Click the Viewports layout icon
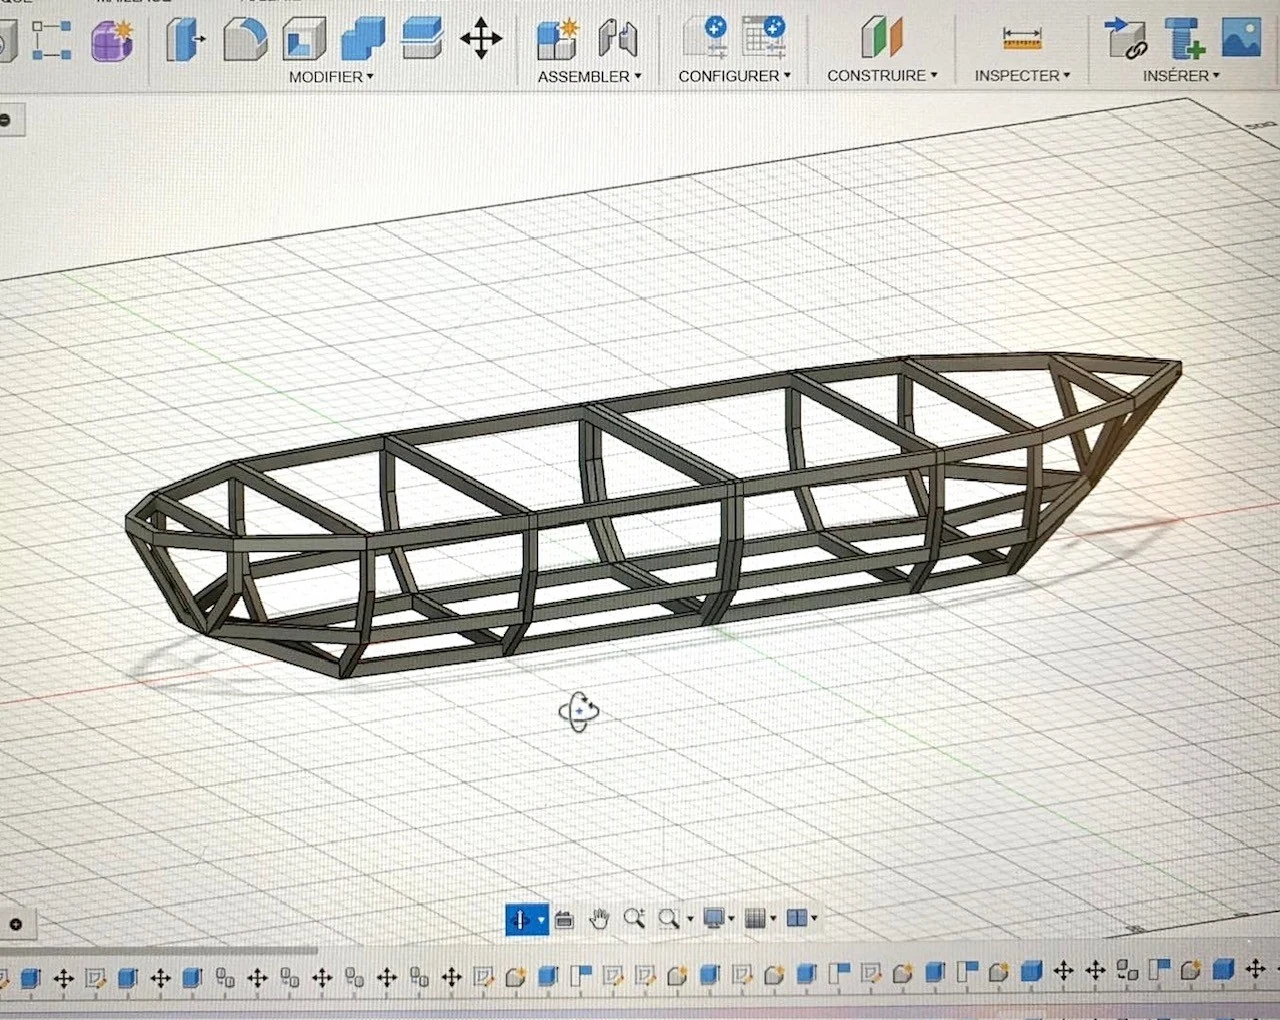This screenshot has height=1020, width=1280. [x=797, y=917]
